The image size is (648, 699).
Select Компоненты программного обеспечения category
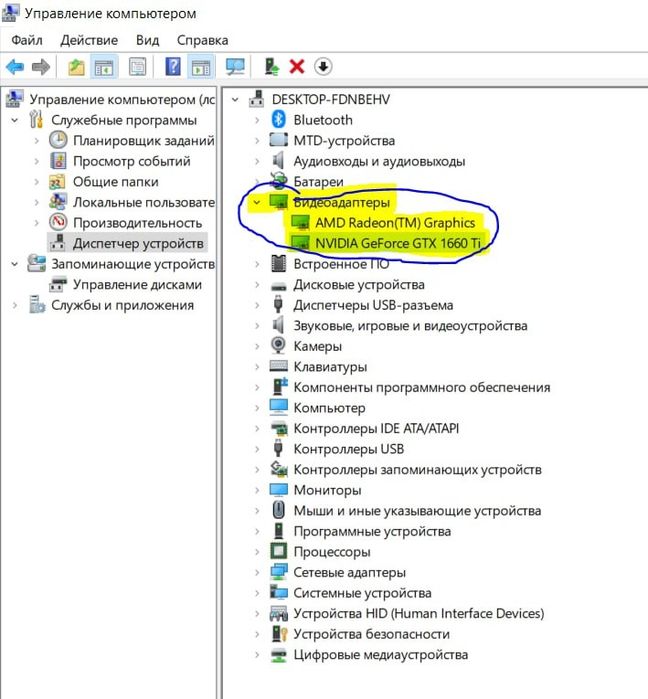(x=422, y=387)
